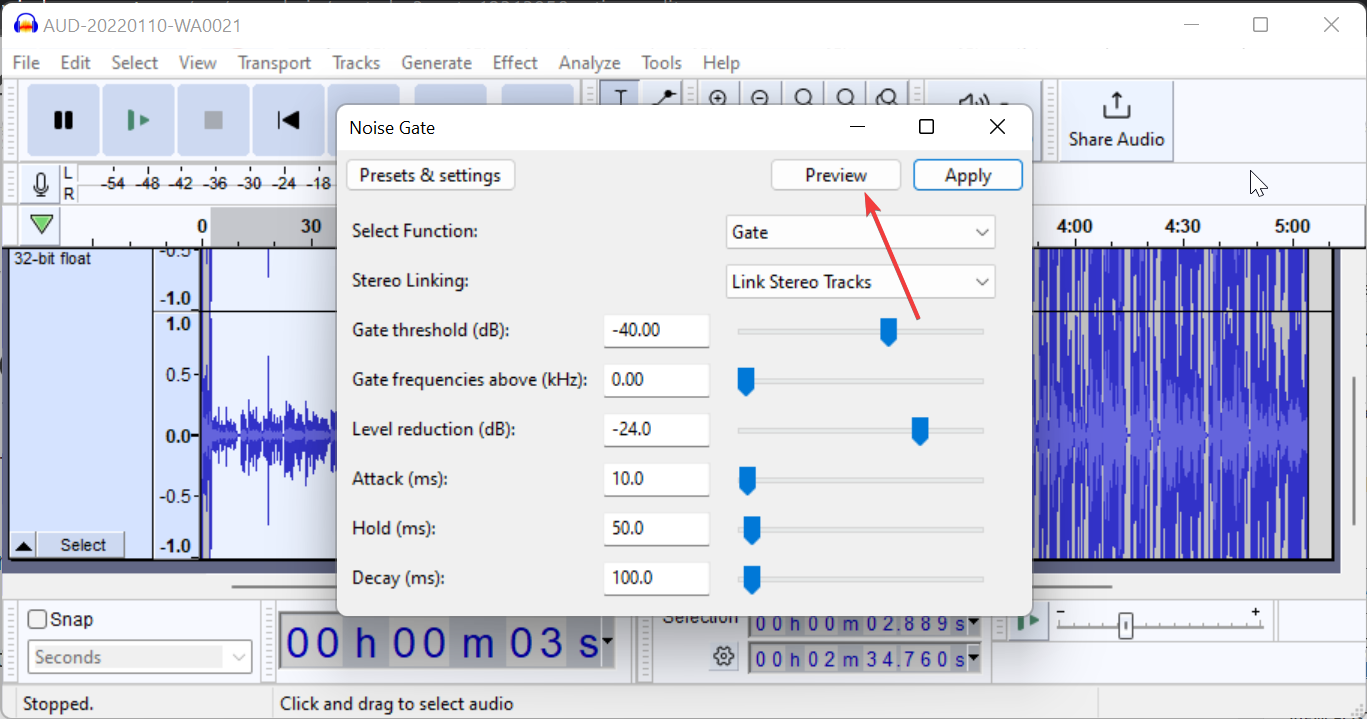The image size is (1367, 719).
Task: Click the Zoom Out magnifier icon
Action: [760, 97]
